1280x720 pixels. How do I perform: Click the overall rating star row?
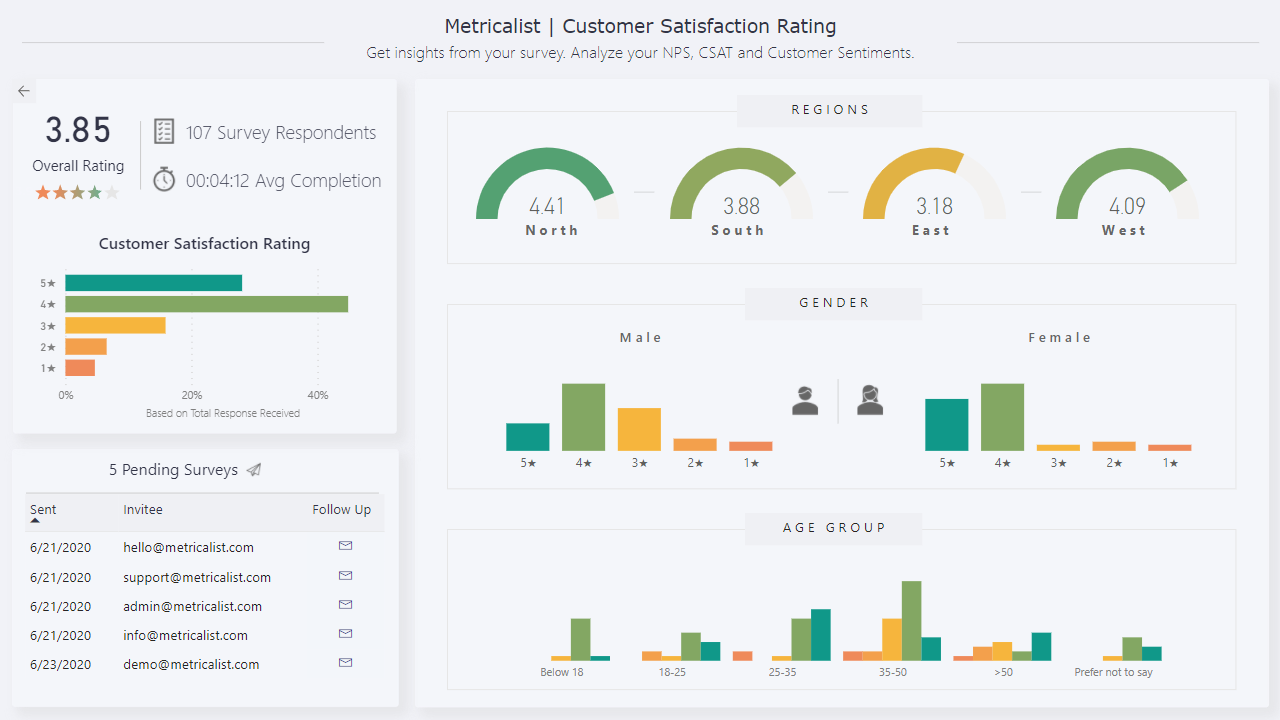tap(78, 193)
